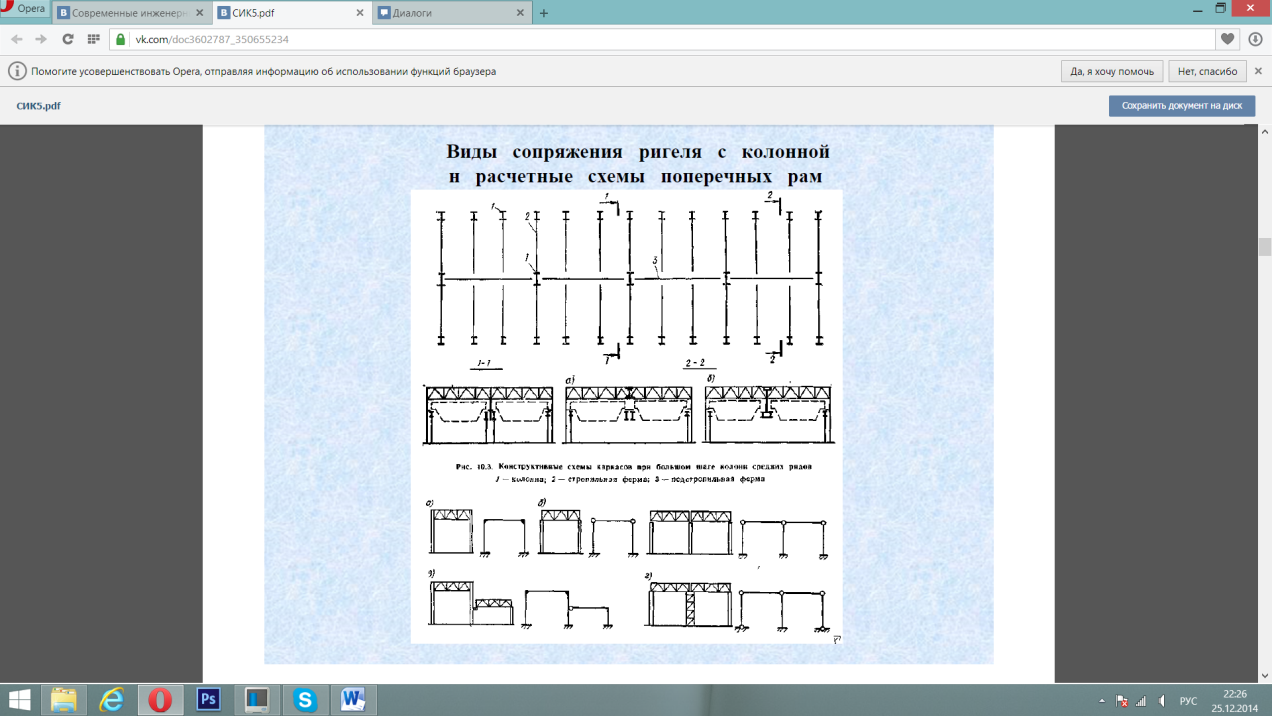Image resolution: width=1272 pixels, height=716 pixels.
Task: Launch Internet Explorer from taskbar
Action: coord(111,699)
